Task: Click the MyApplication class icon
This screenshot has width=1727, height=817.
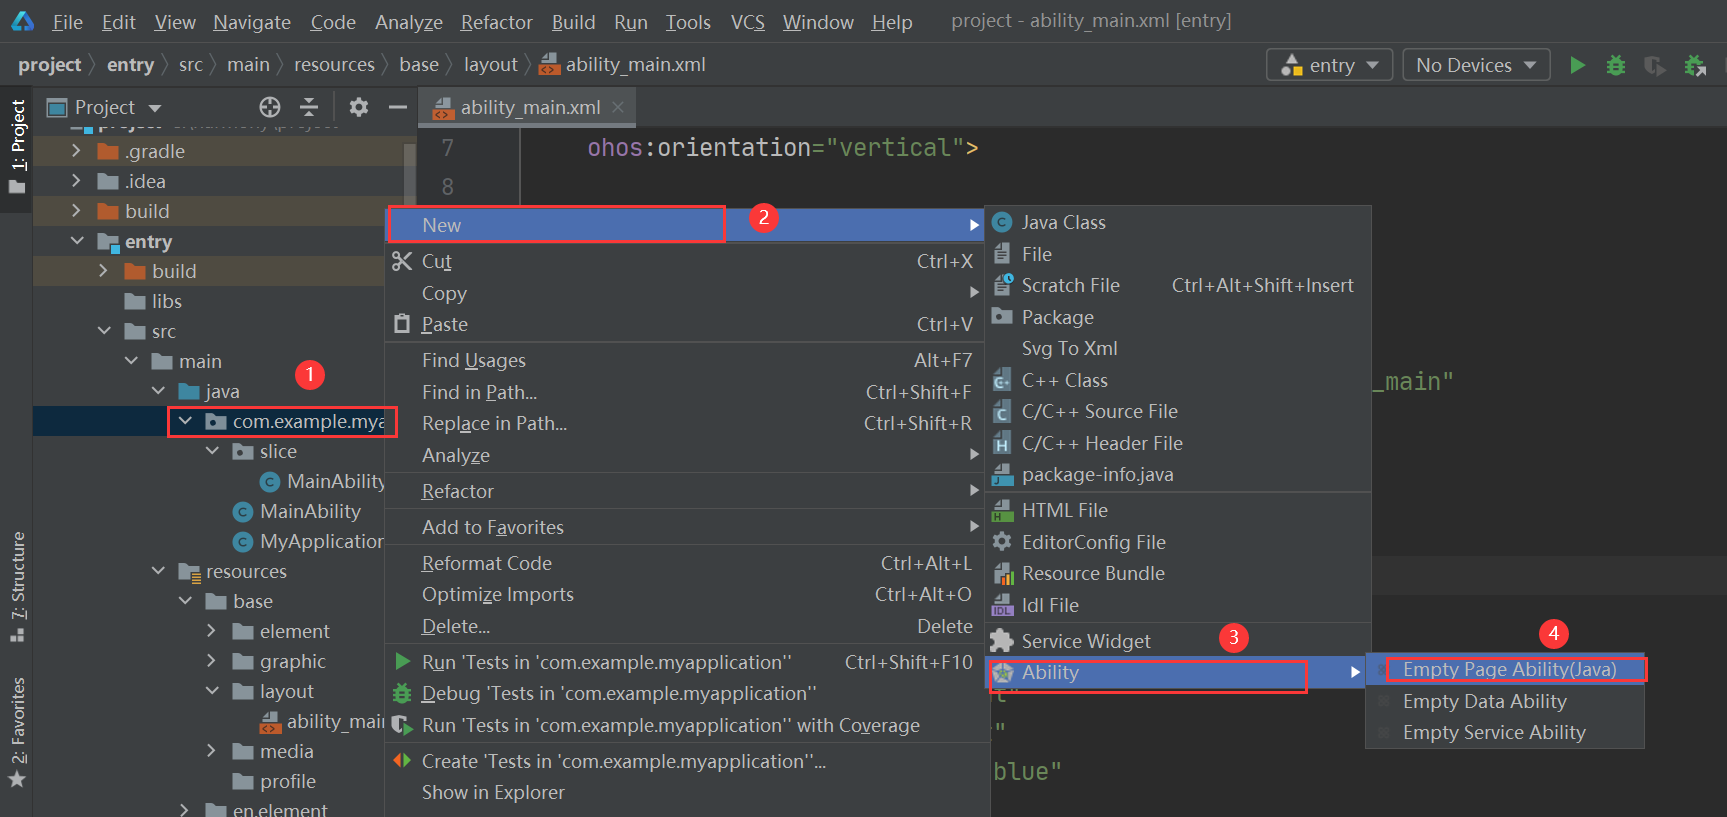Action: click(x=242, y=541)
